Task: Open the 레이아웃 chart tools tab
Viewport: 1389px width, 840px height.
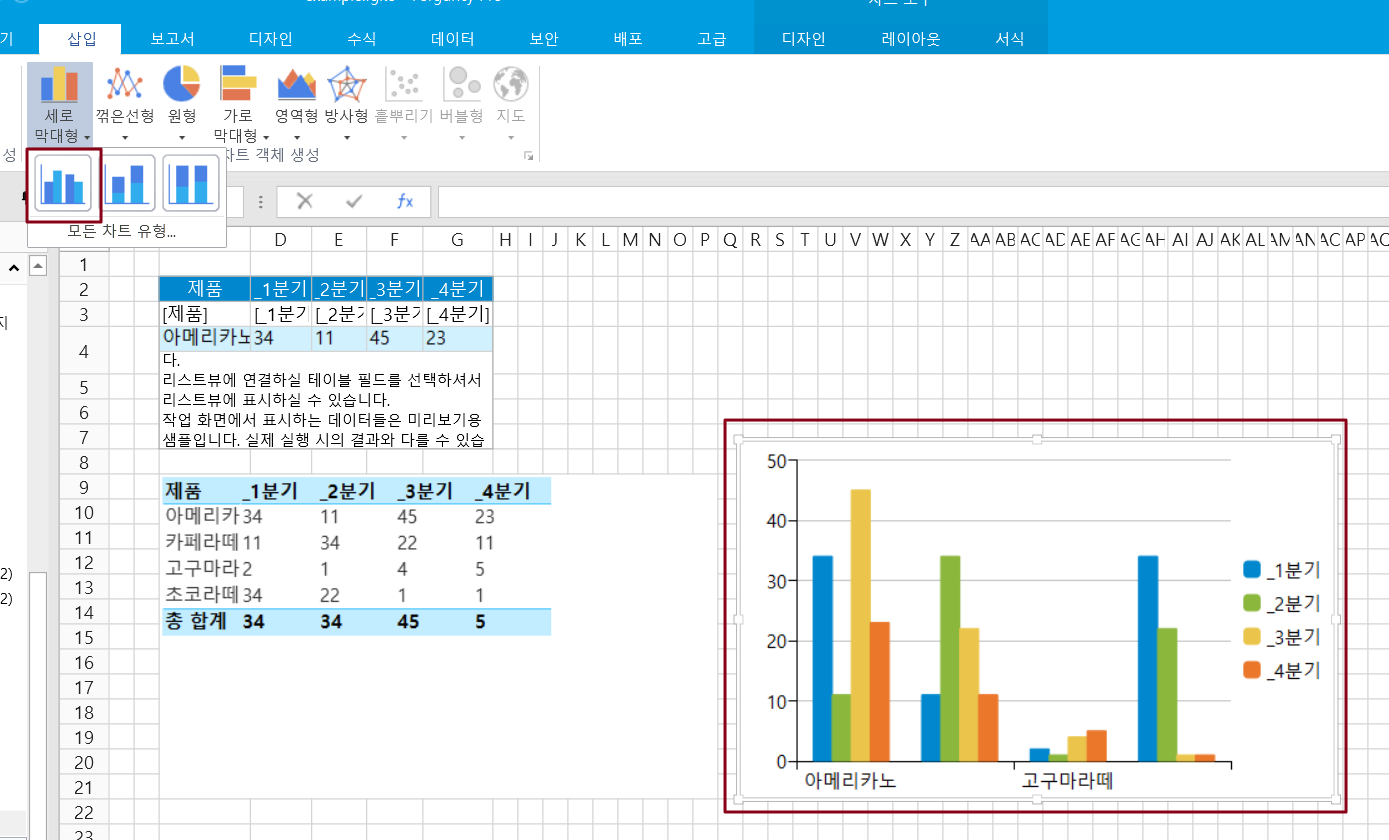Action: pos(910,40)
